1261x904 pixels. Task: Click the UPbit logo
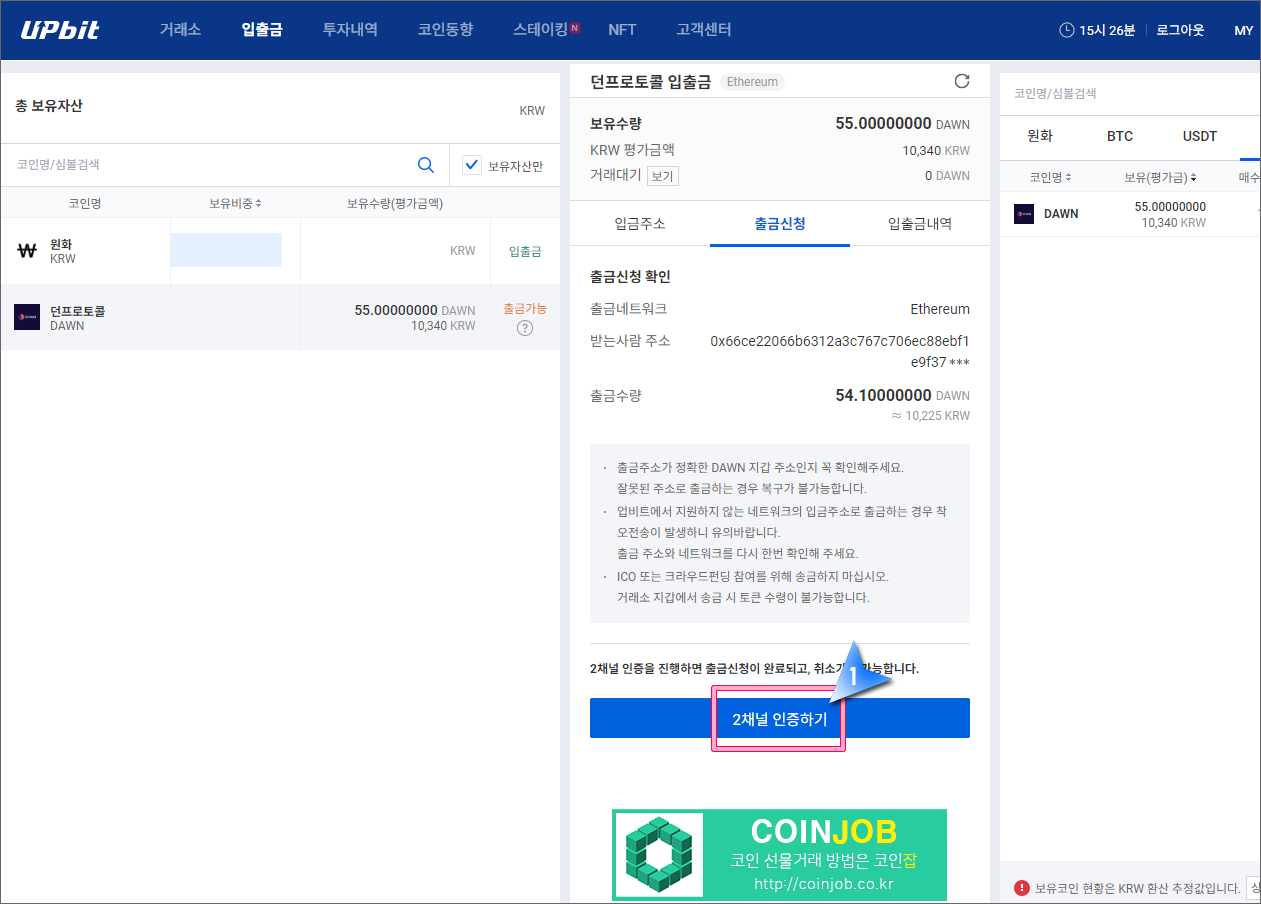[60, 29]
